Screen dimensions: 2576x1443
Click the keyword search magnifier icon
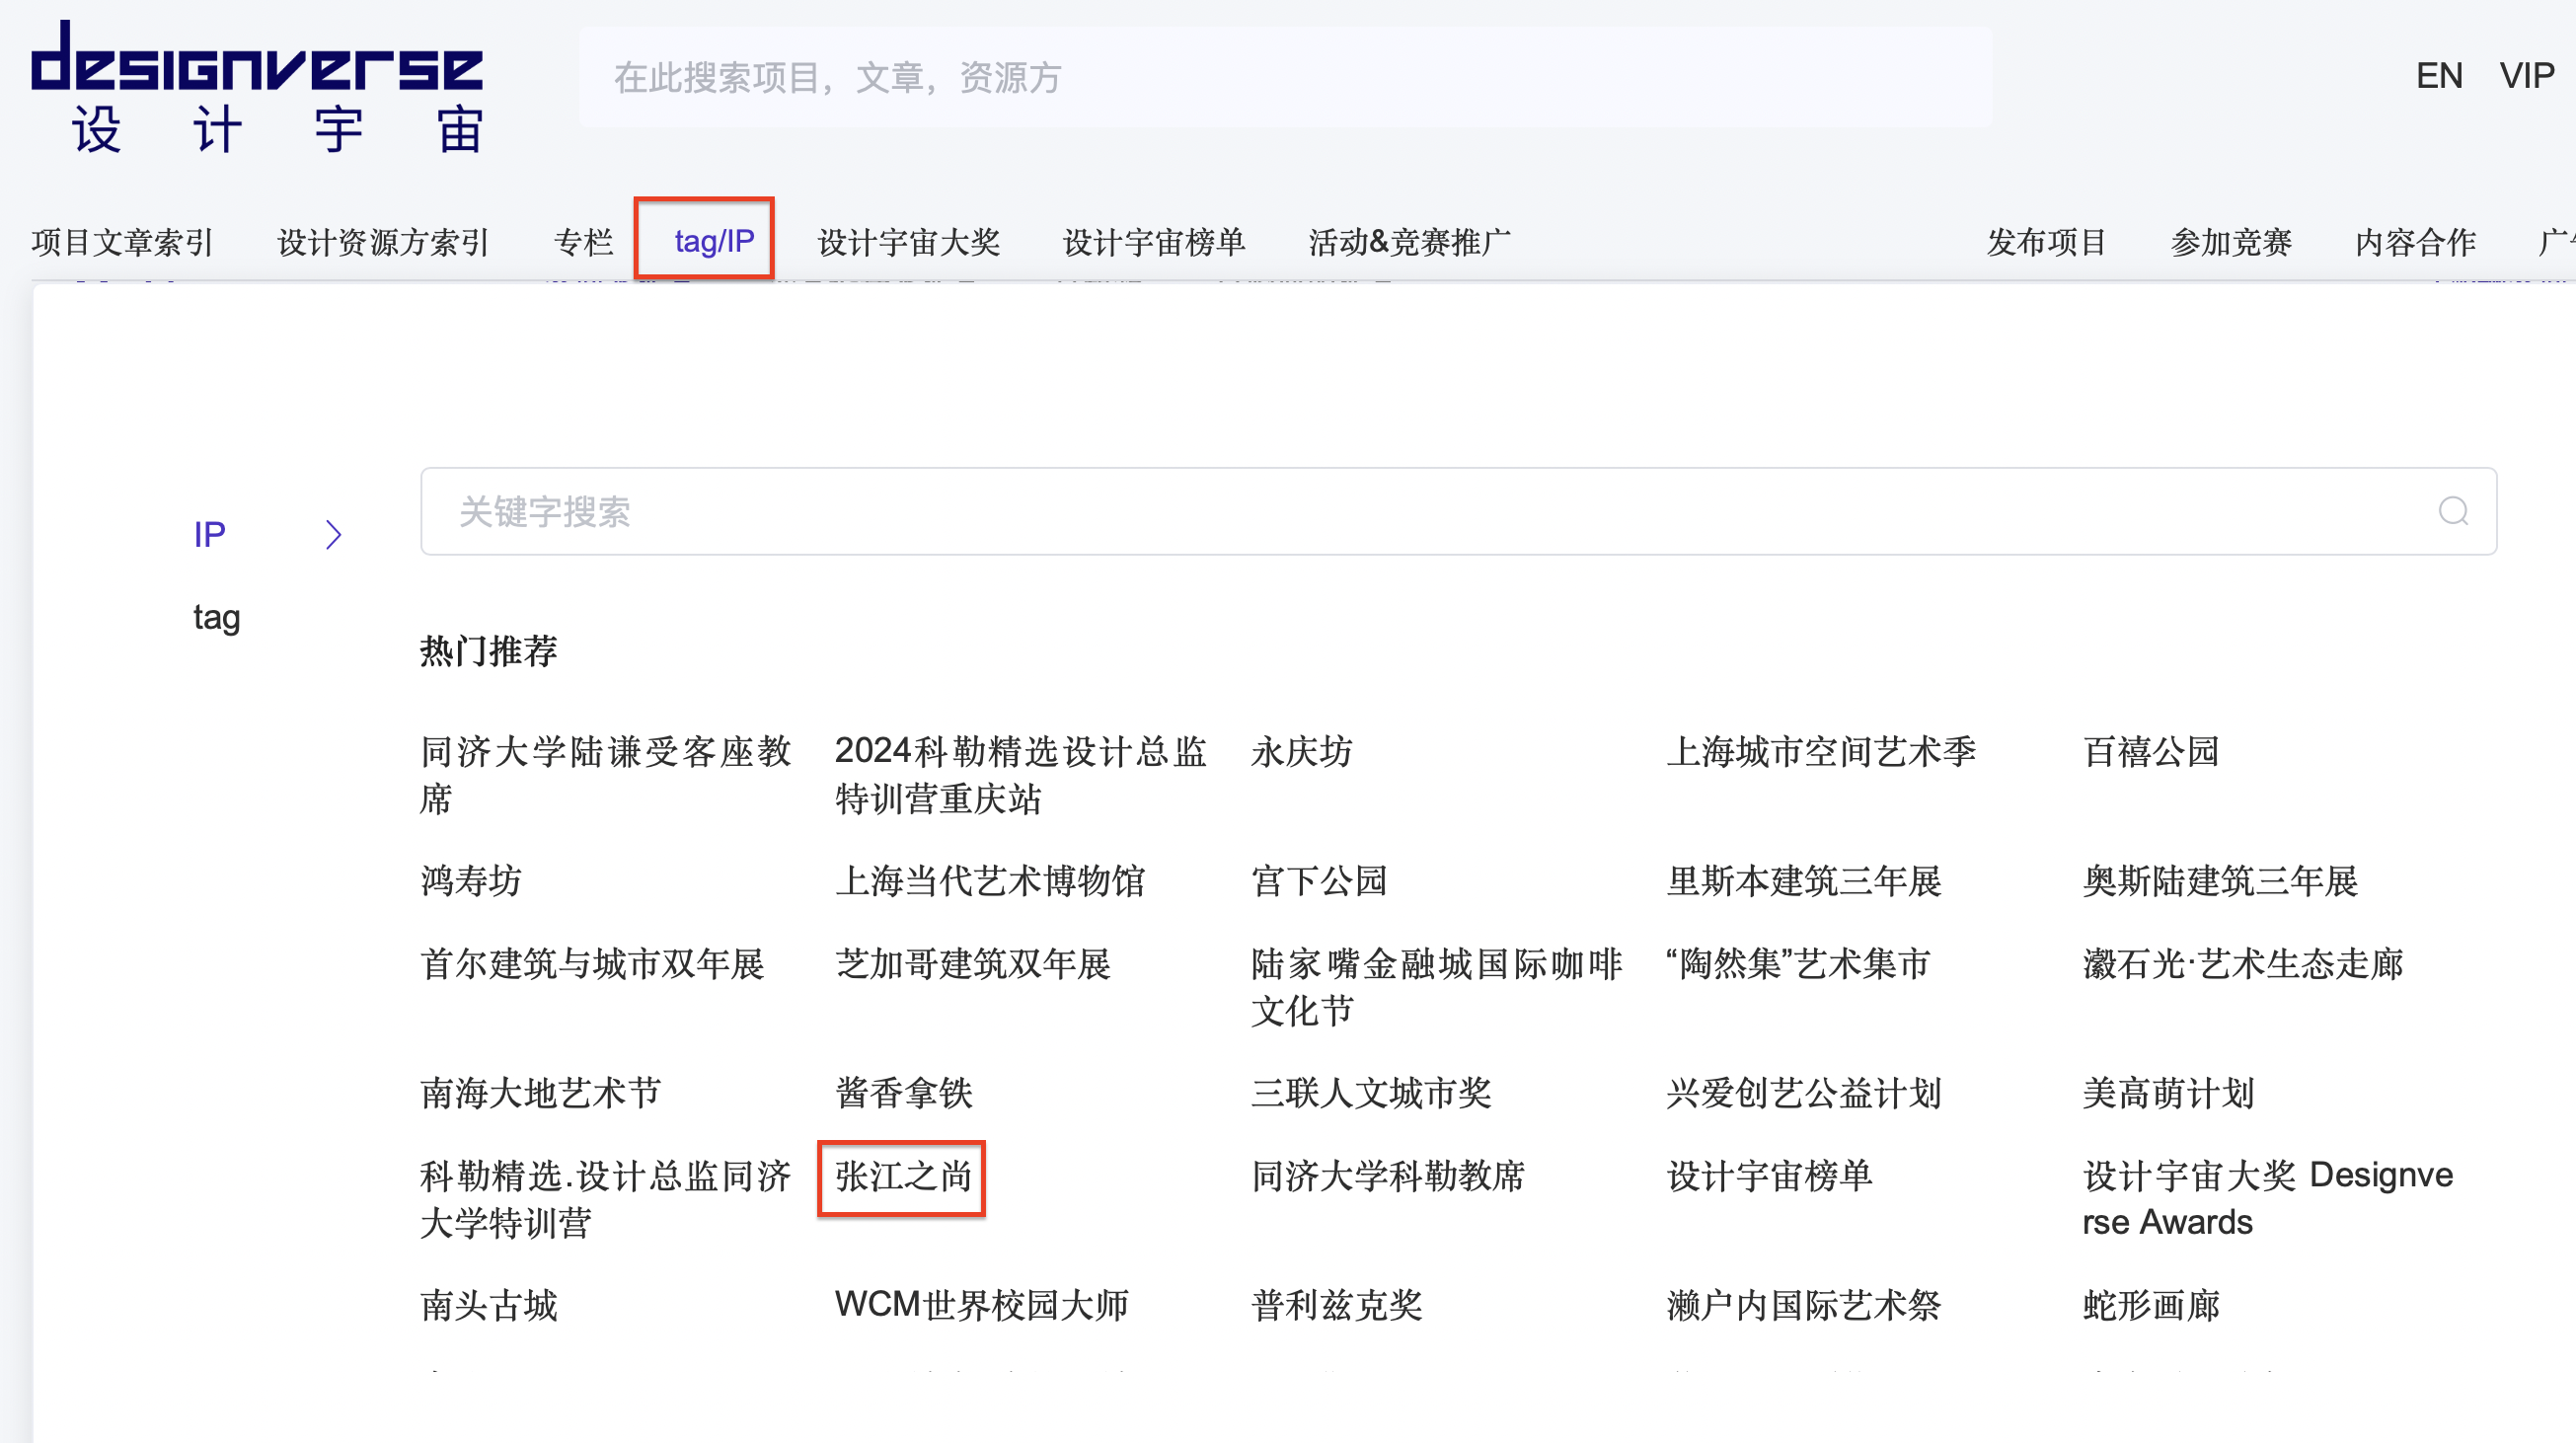2453,511
